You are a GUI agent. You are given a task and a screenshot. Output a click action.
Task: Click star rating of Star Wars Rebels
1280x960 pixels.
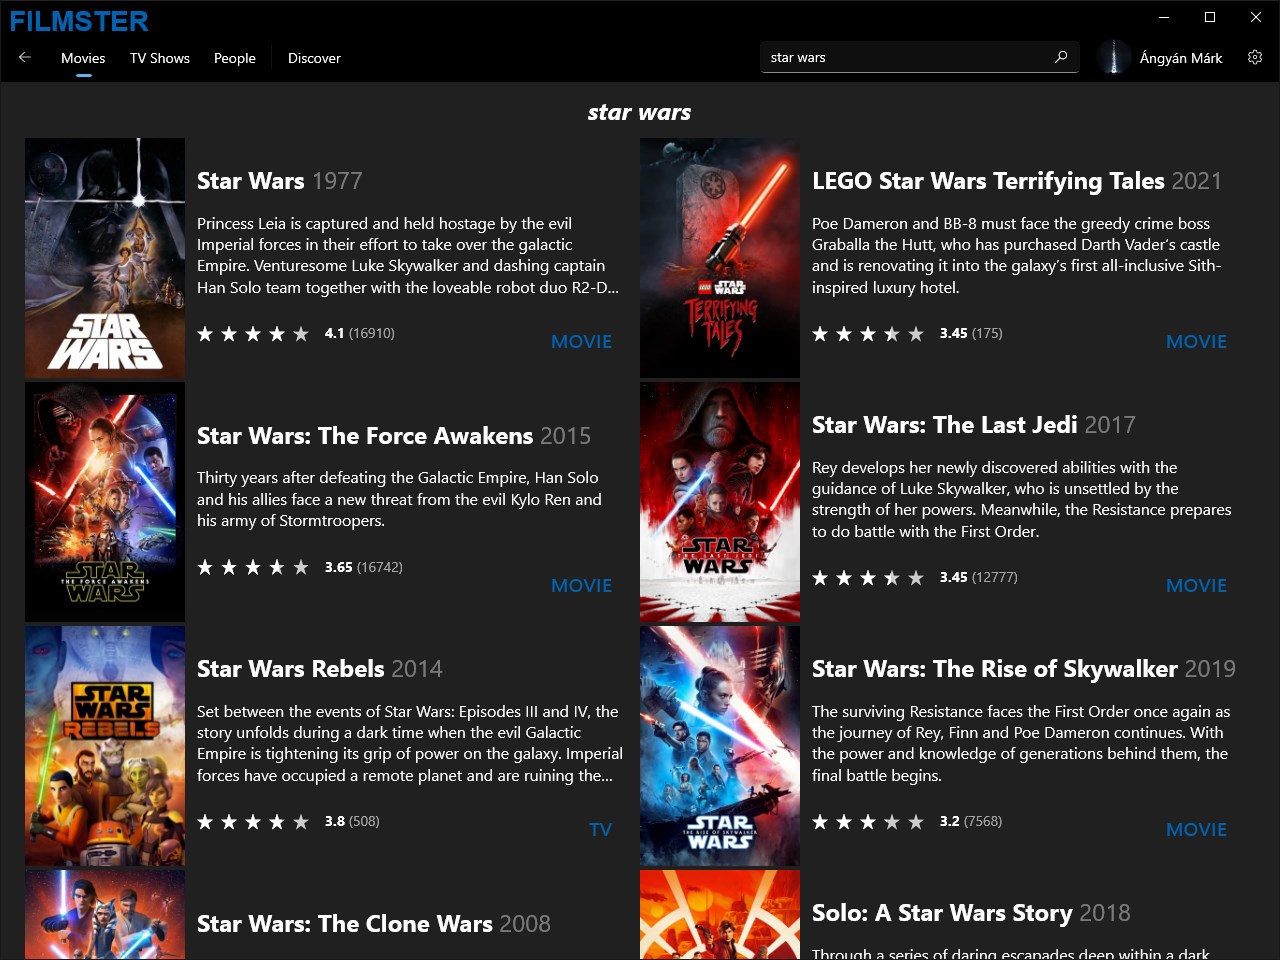coord(253,822)
